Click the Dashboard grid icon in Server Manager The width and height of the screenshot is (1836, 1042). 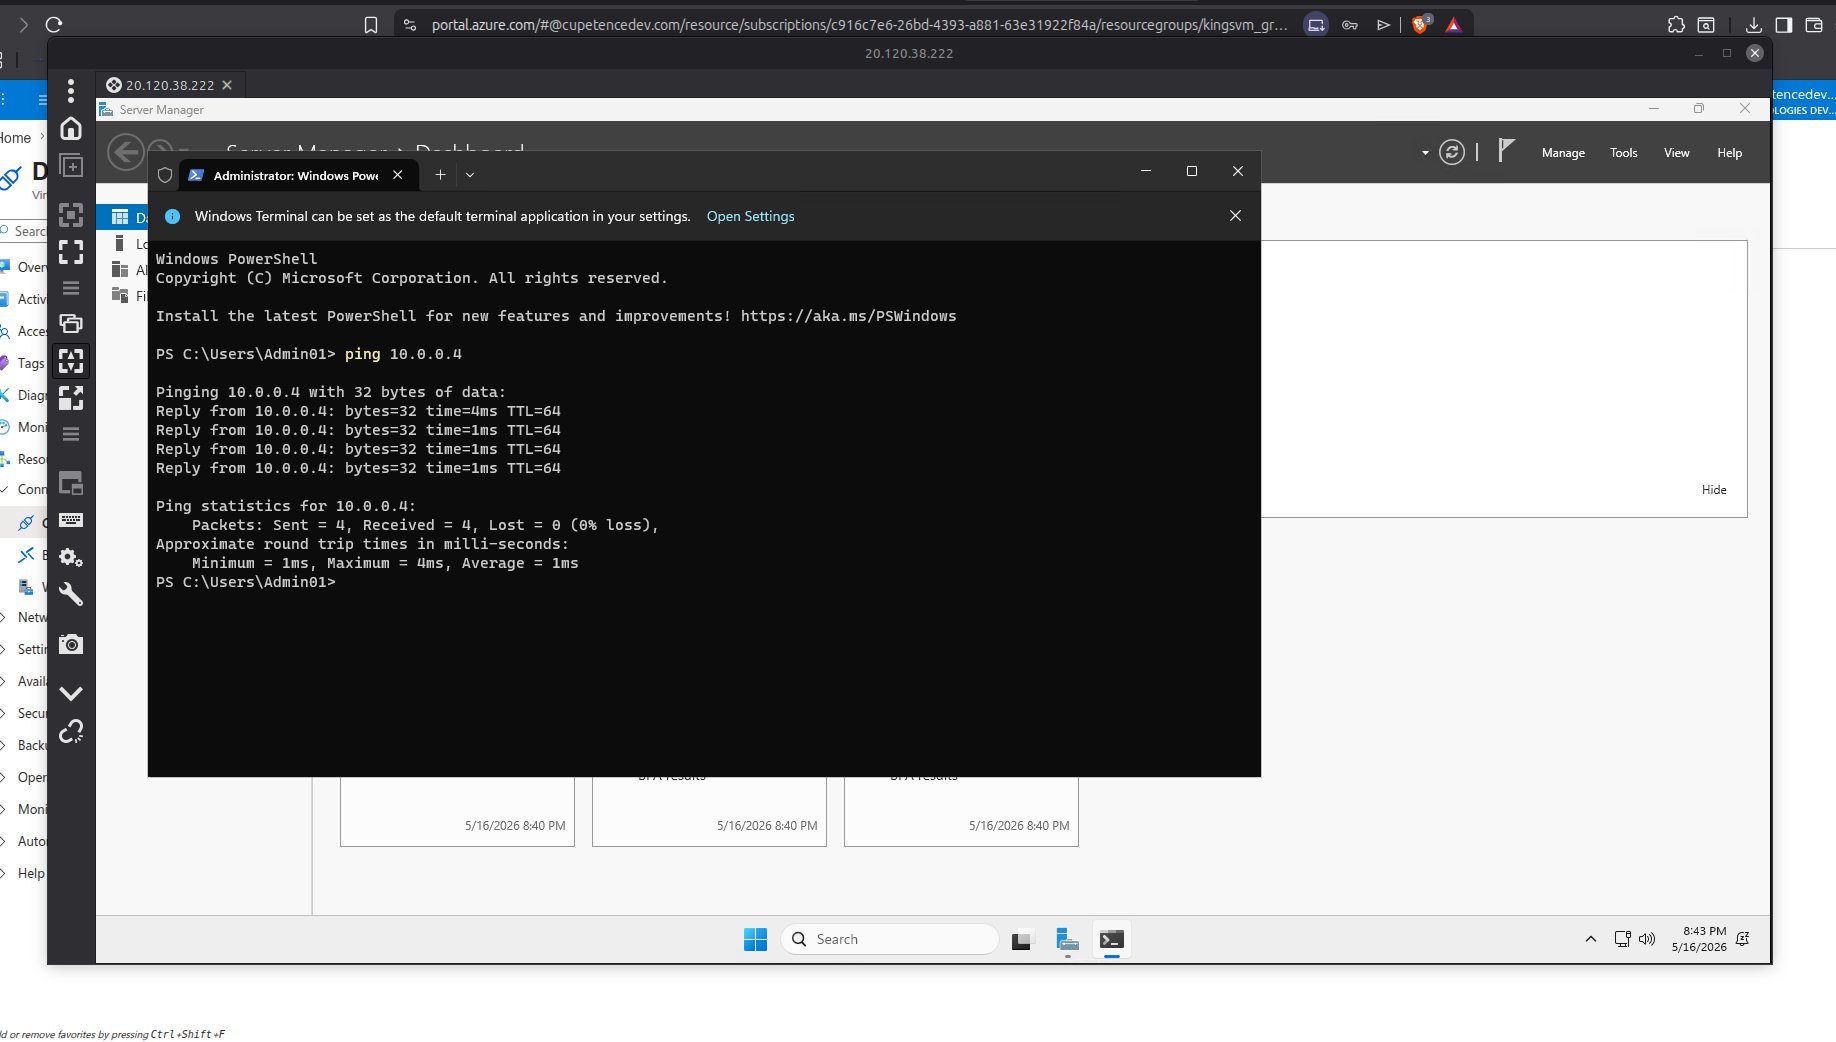point(120,217)
